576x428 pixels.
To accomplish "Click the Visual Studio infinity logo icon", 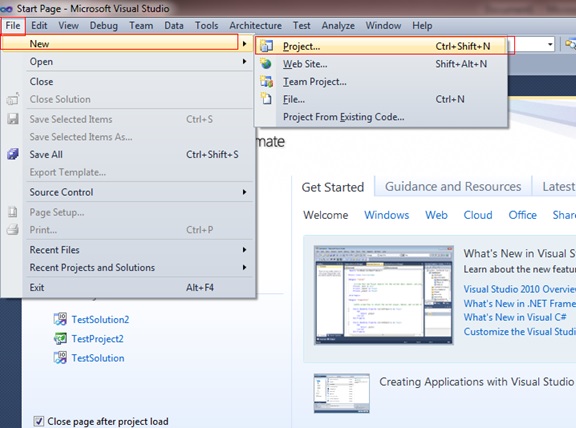I will [6, 9].
